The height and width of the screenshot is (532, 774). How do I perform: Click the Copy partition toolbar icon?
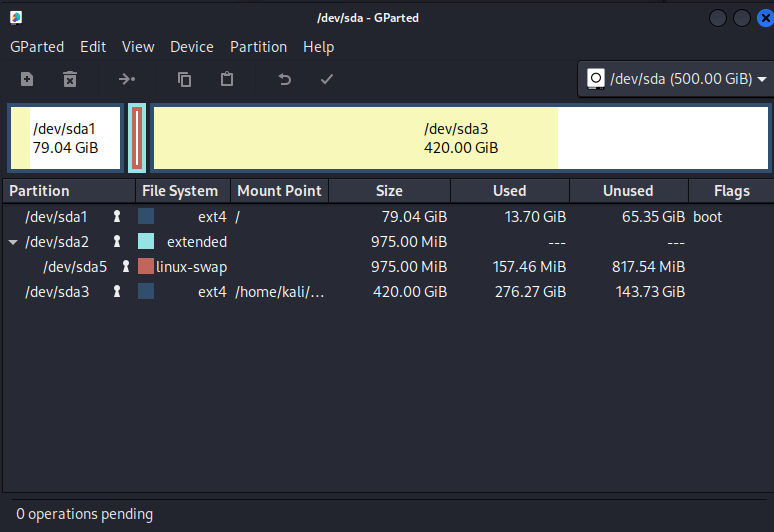click(184, 79)
